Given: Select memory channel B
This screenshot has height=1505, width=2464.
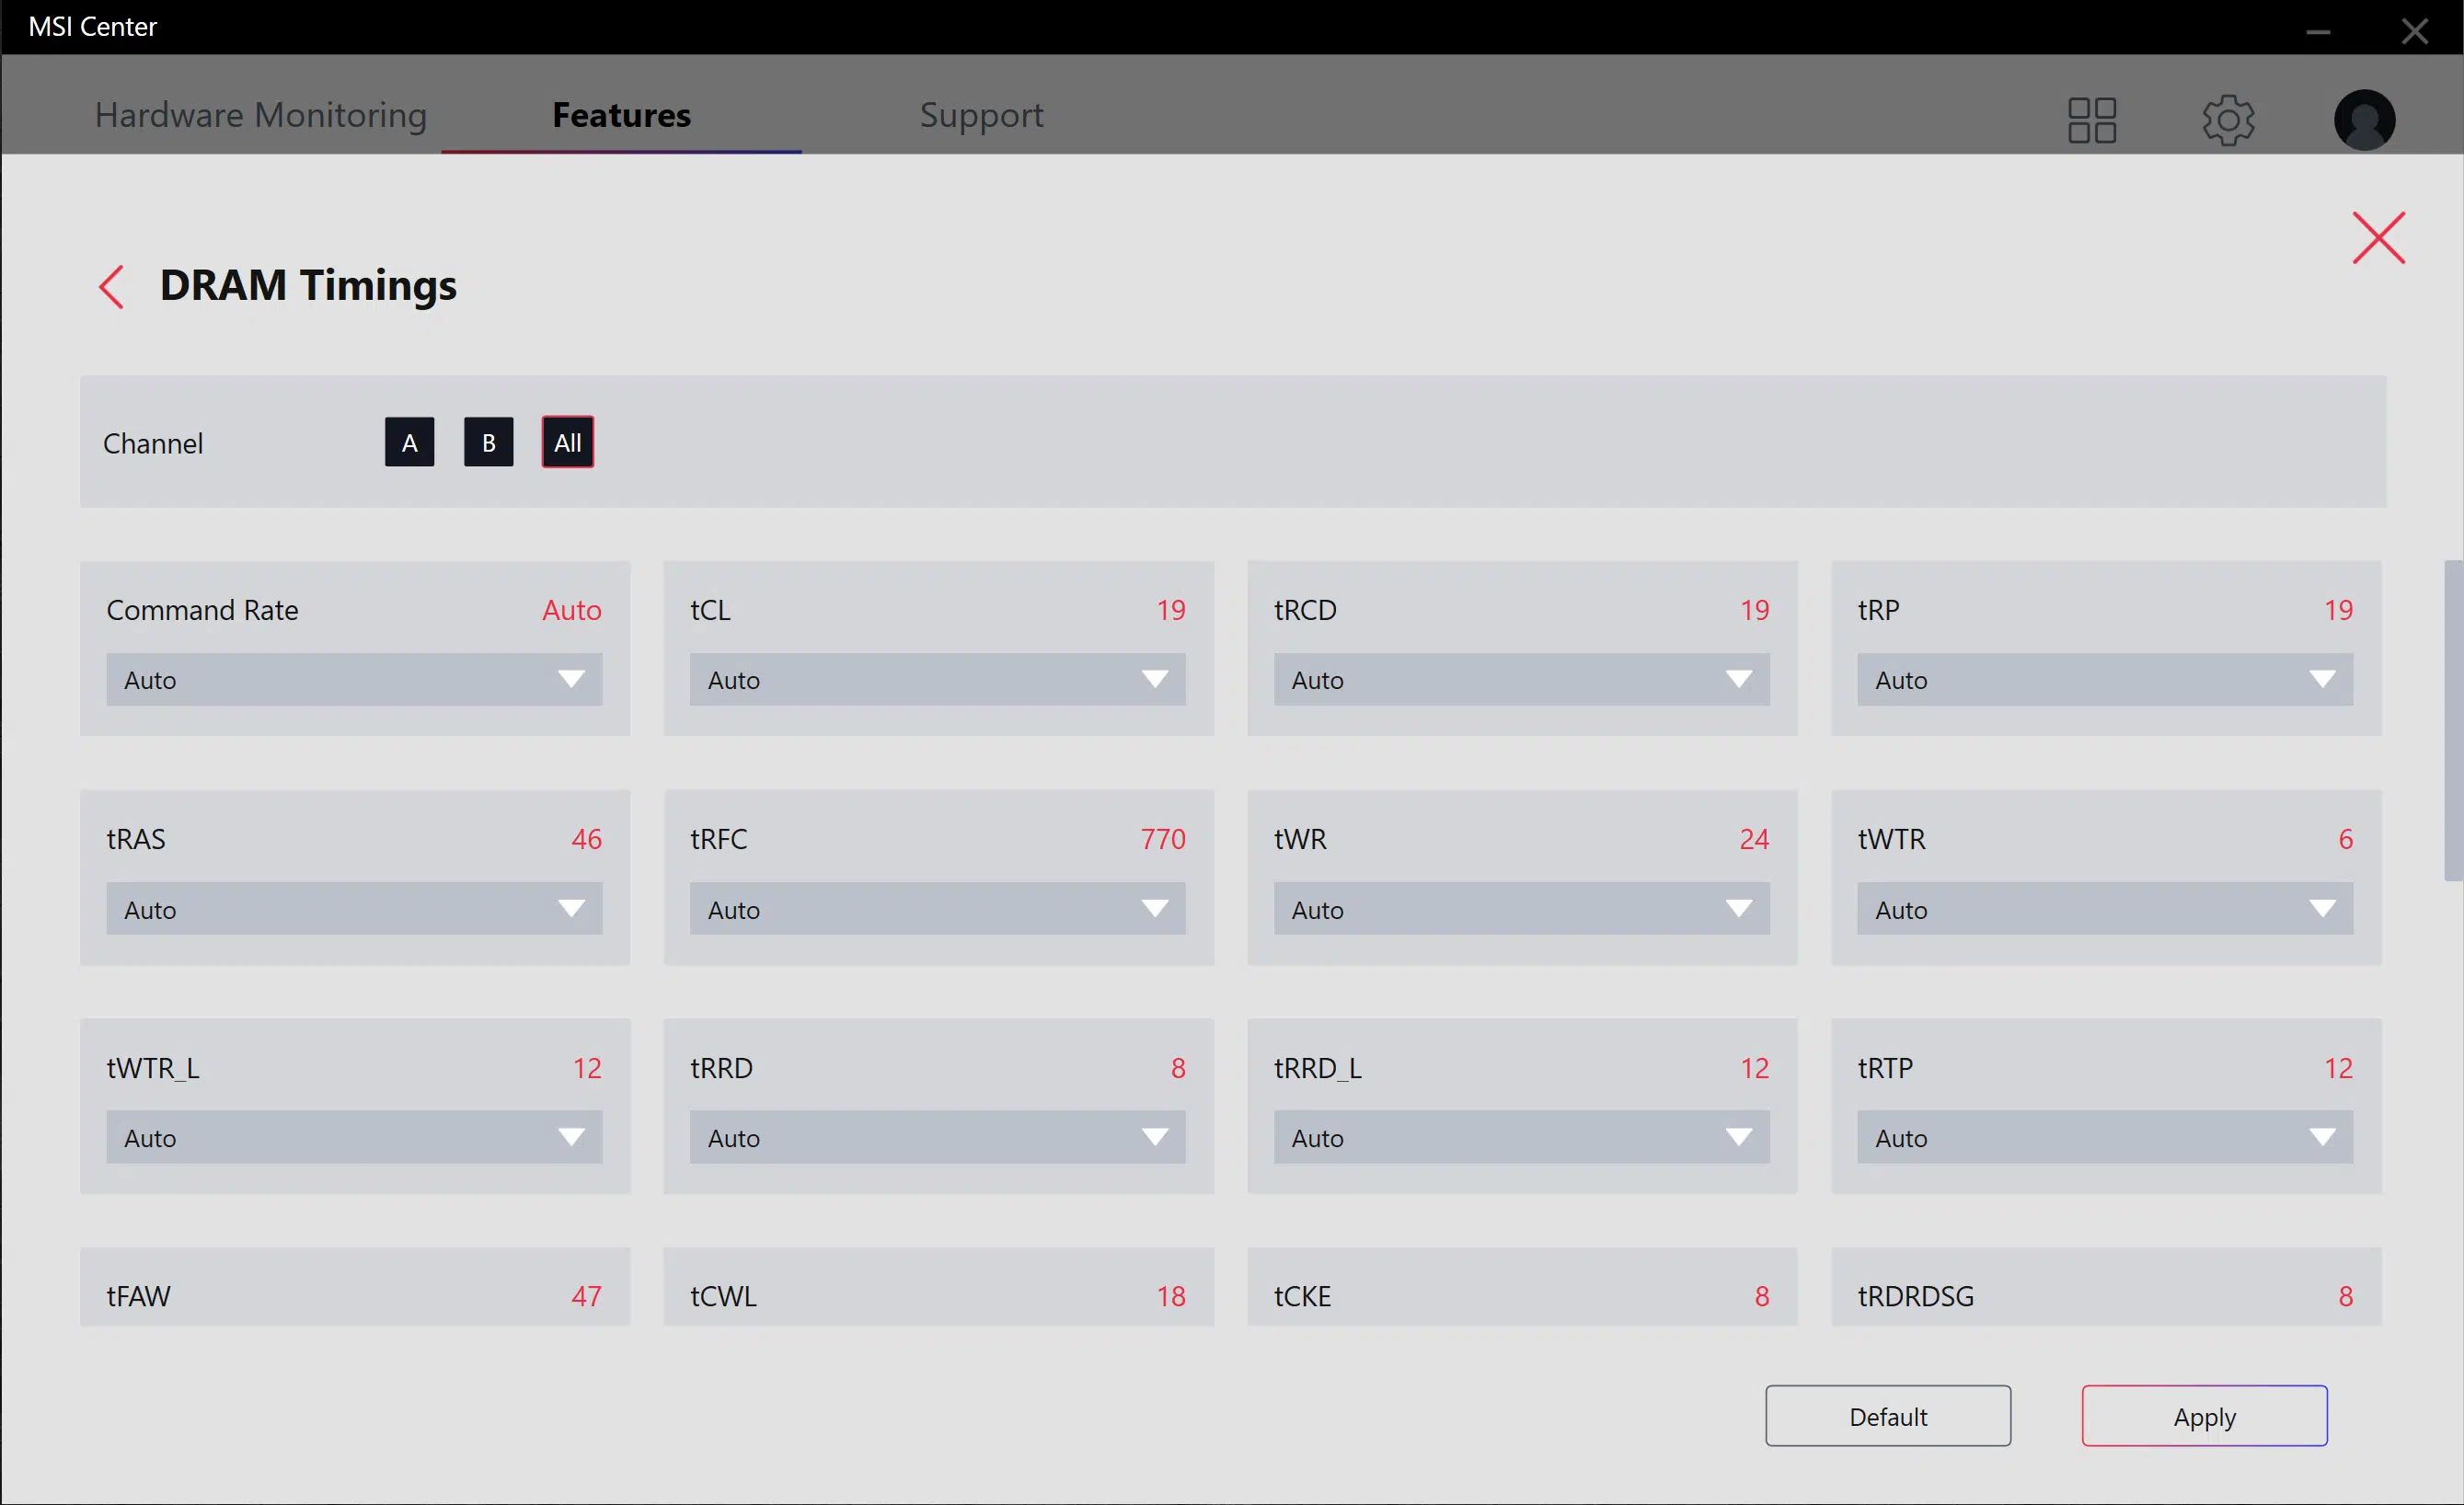Looking at the screenshot, I should [x=488, y=442].
